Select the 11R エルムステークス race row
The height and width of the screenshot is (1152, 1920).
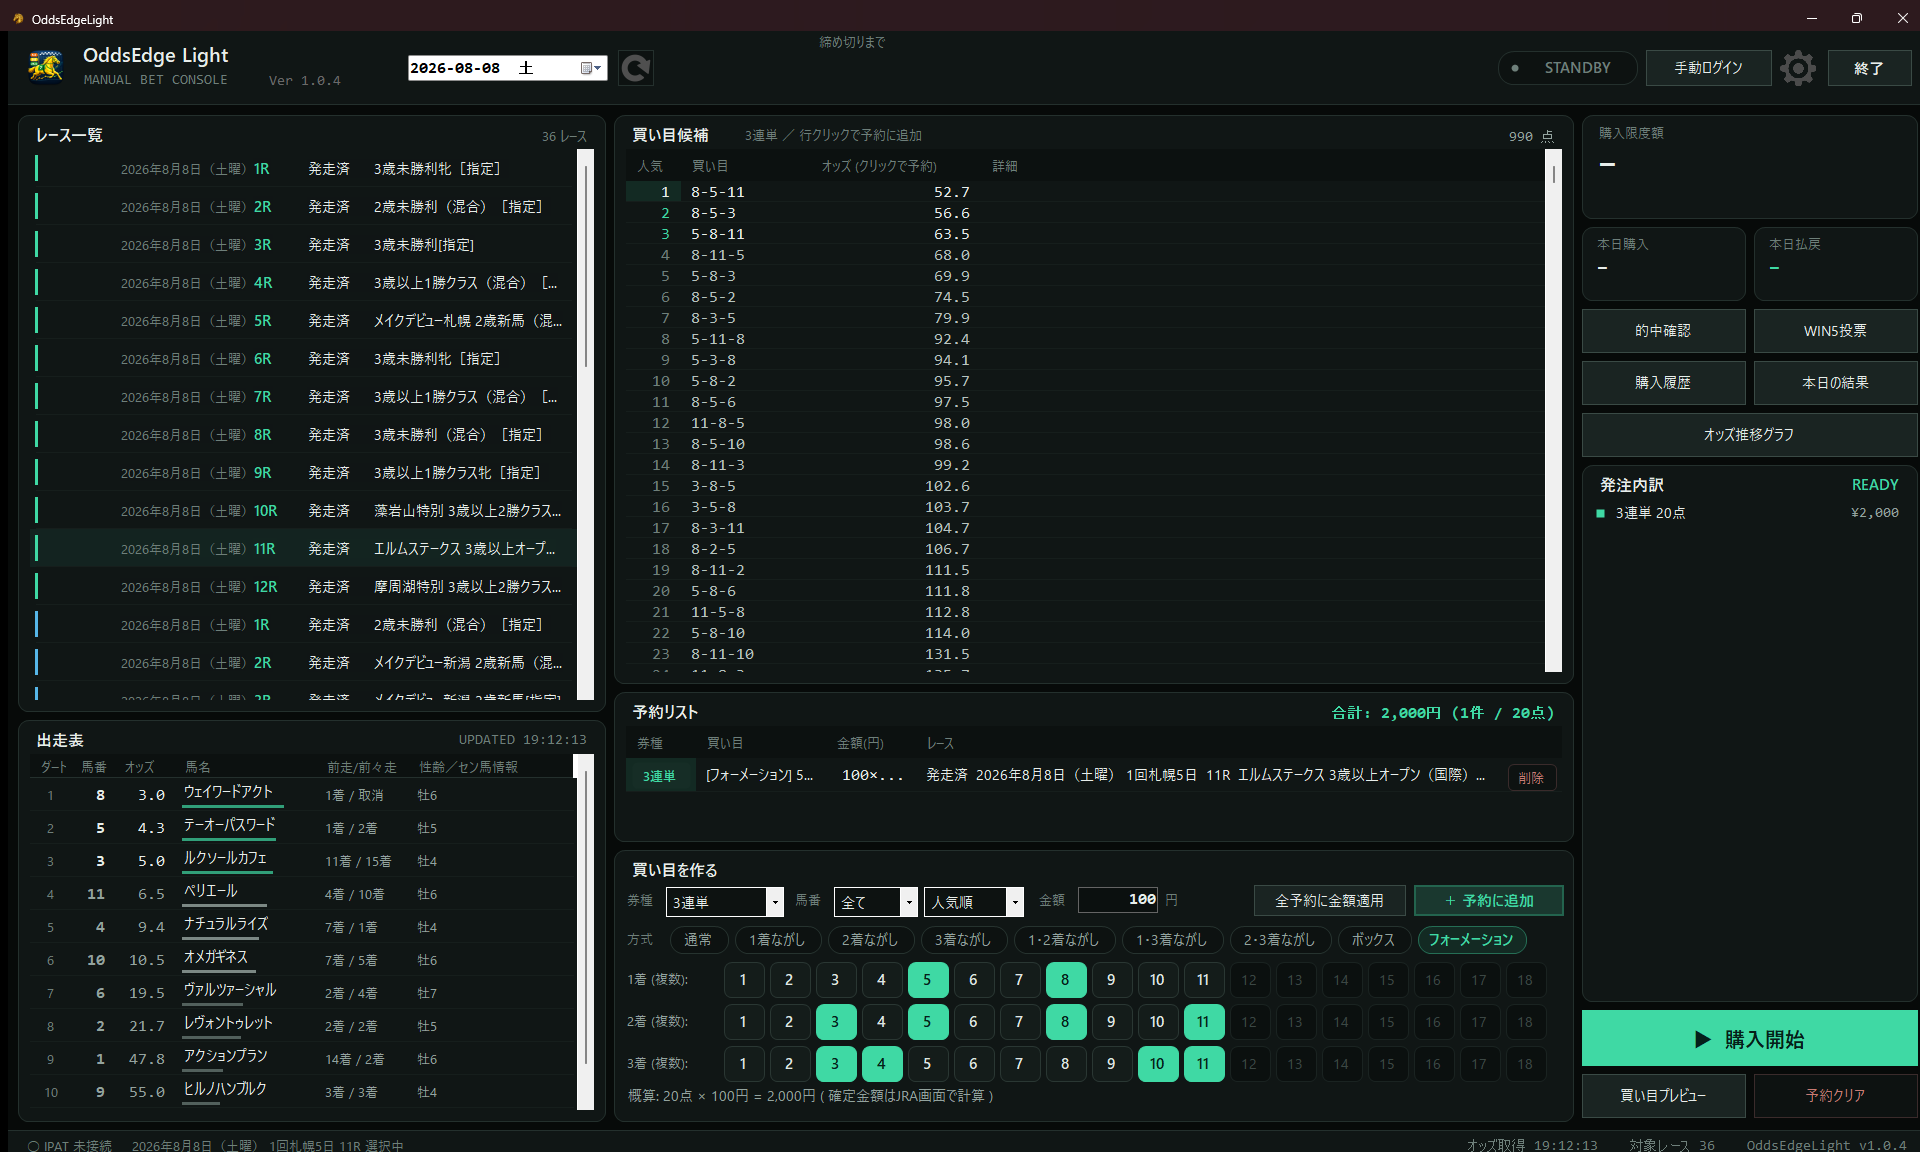pyautogui.click(x=305, y=549)
